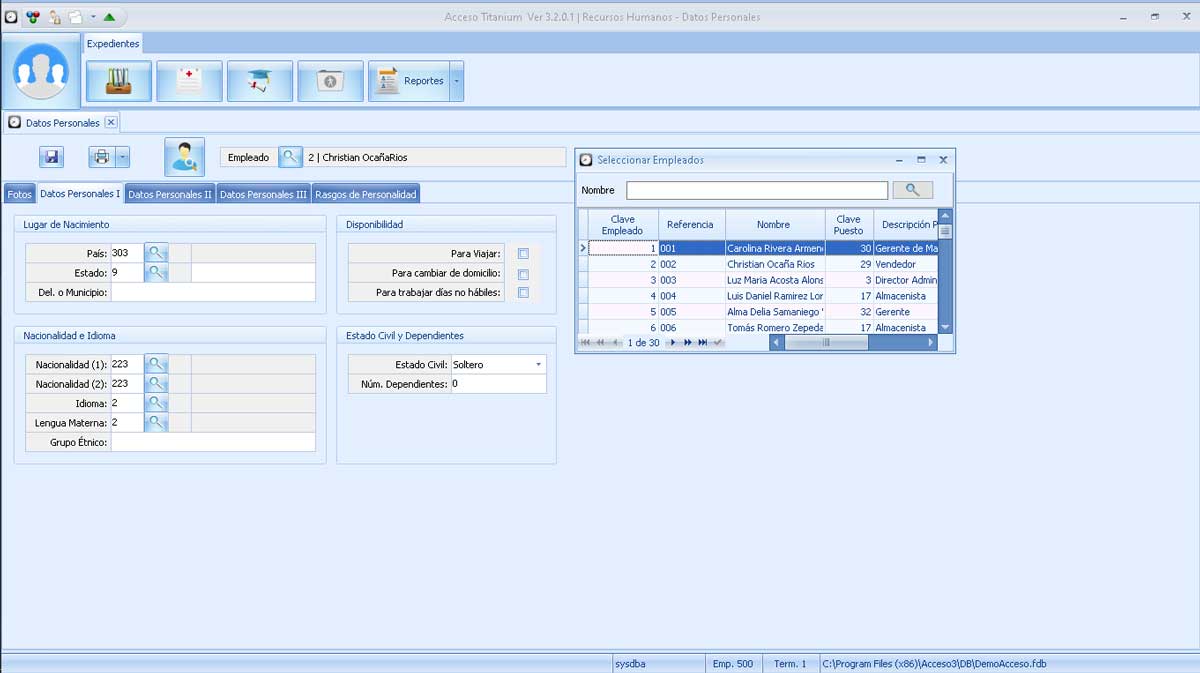Click the printer icon

point(101,157)
